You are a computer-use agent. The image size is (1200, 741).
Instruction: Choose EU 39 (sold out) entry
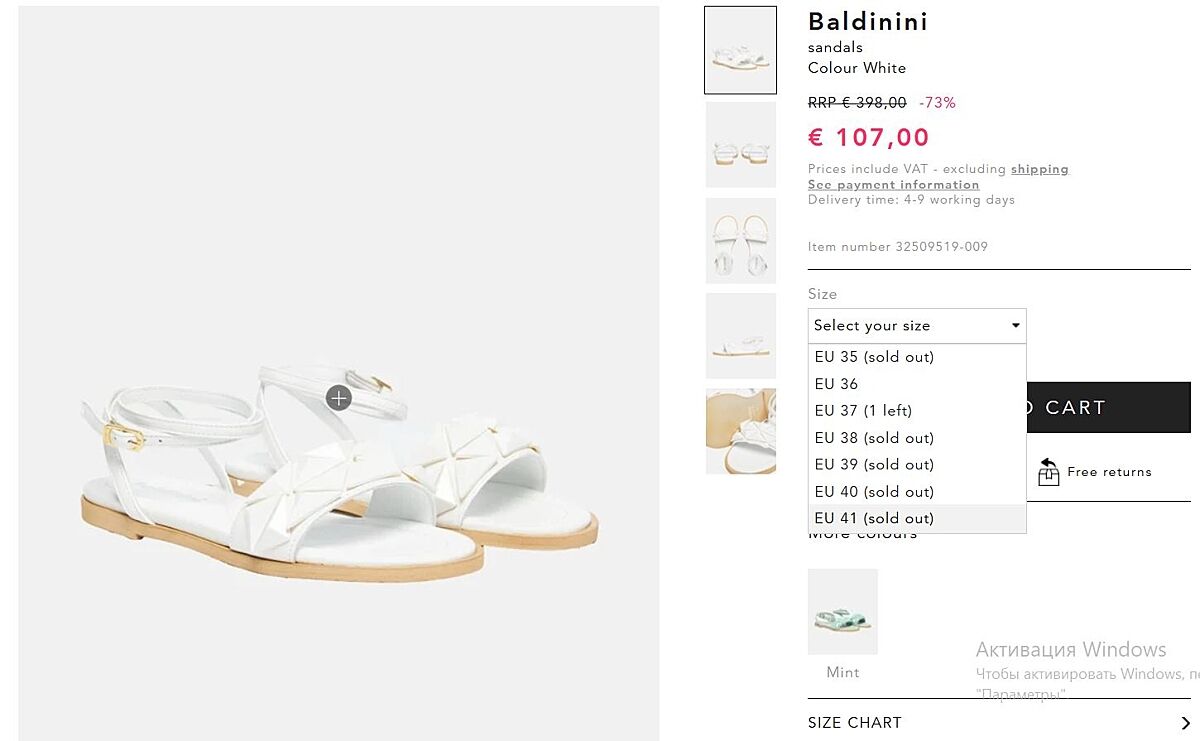pyautogui.click(x=874, y=465)
